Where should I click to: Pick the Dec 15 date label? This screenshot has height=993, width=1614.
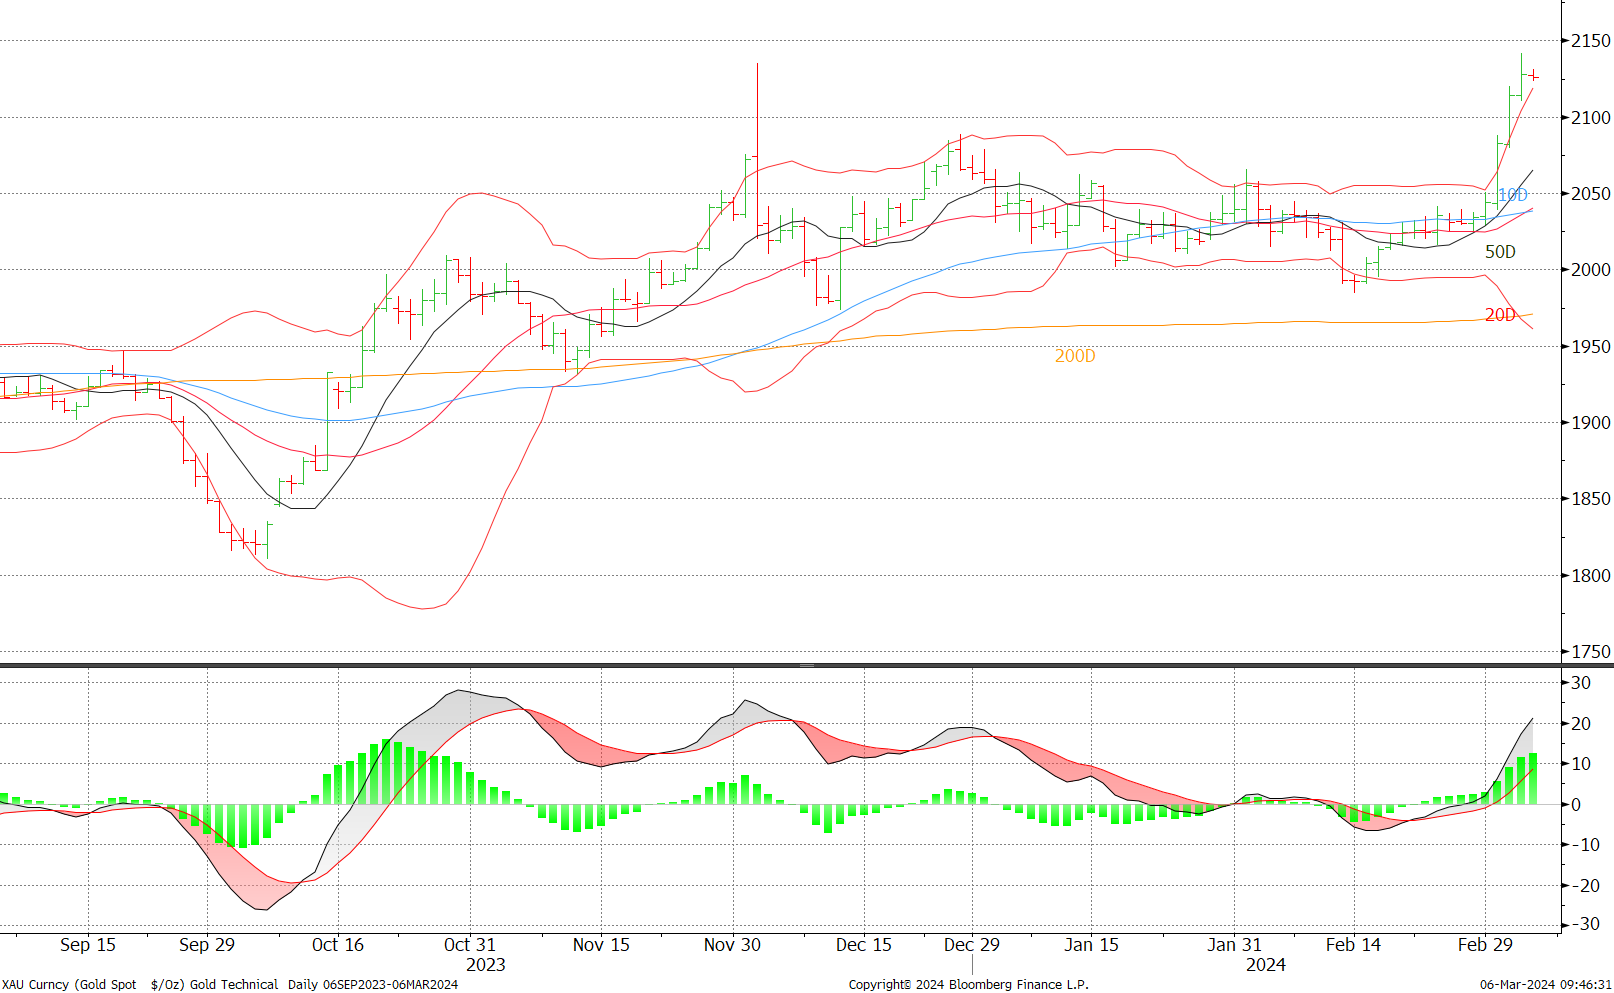(864, 945)
